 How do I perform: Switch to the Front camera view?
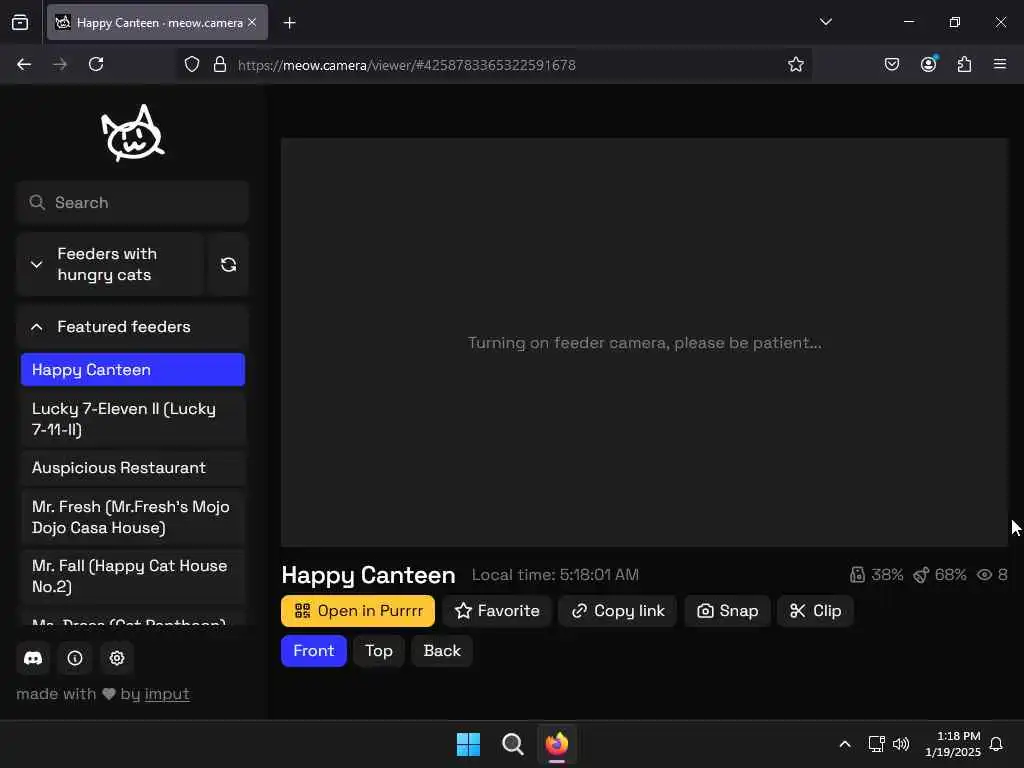[313, 650]
